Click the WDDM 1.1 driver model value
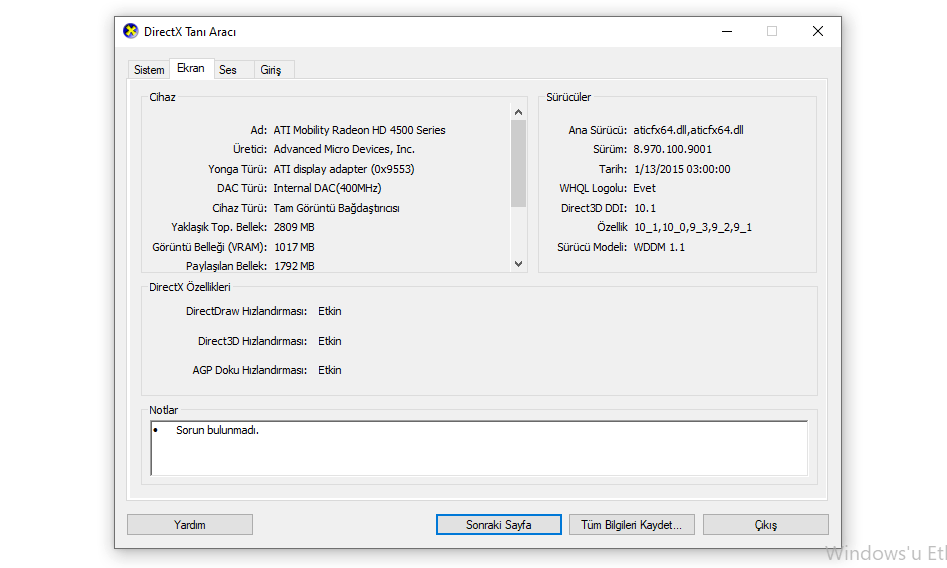 pos(659,247)
